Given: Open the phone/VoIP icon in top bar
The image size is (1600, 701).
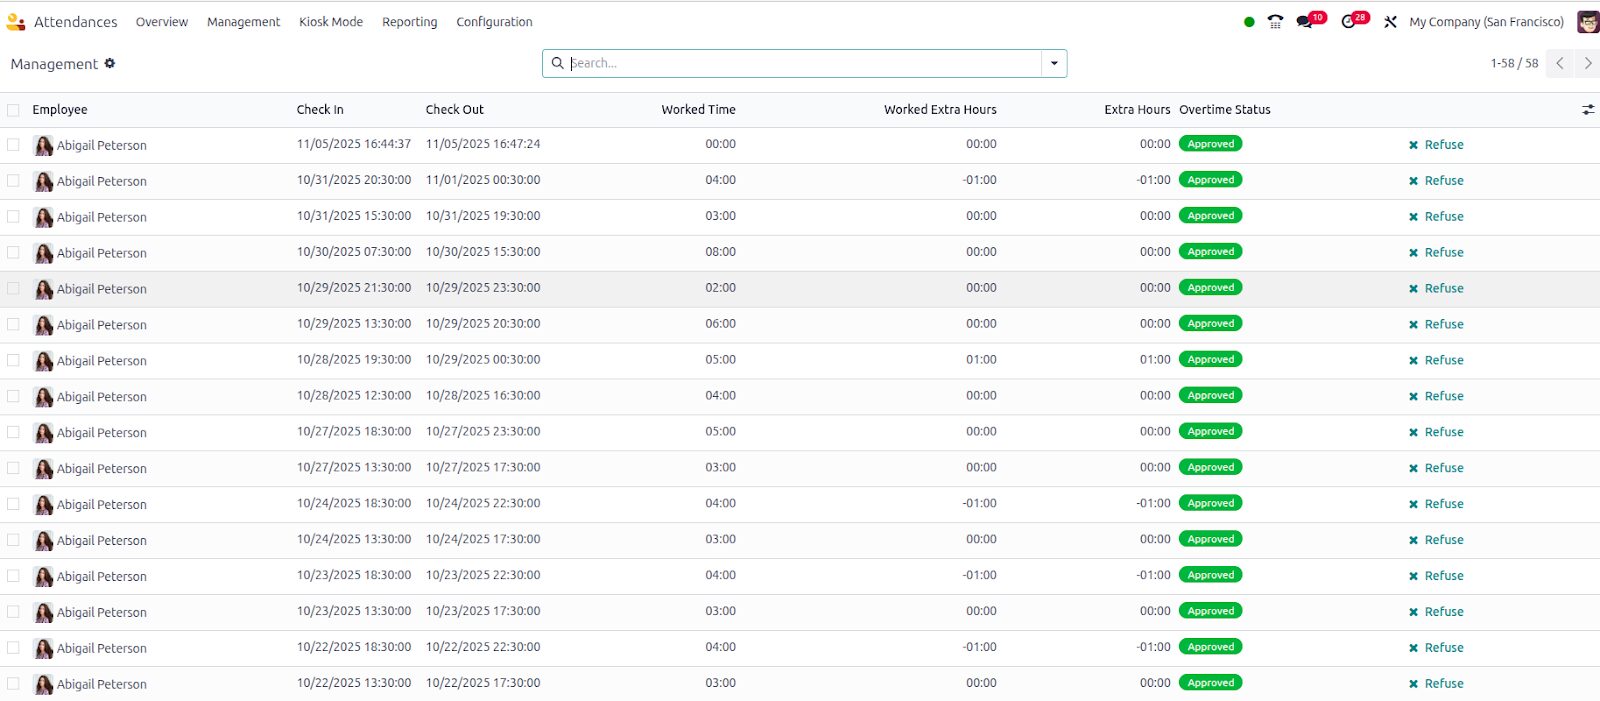Looking at the screenshot, I should pos(1275,22).
